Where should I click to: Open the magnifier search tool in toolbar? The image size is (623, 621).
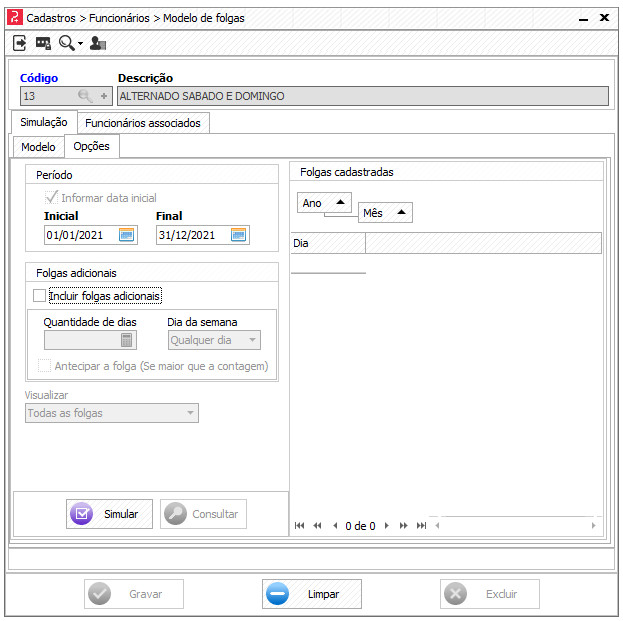pos(66,43)
